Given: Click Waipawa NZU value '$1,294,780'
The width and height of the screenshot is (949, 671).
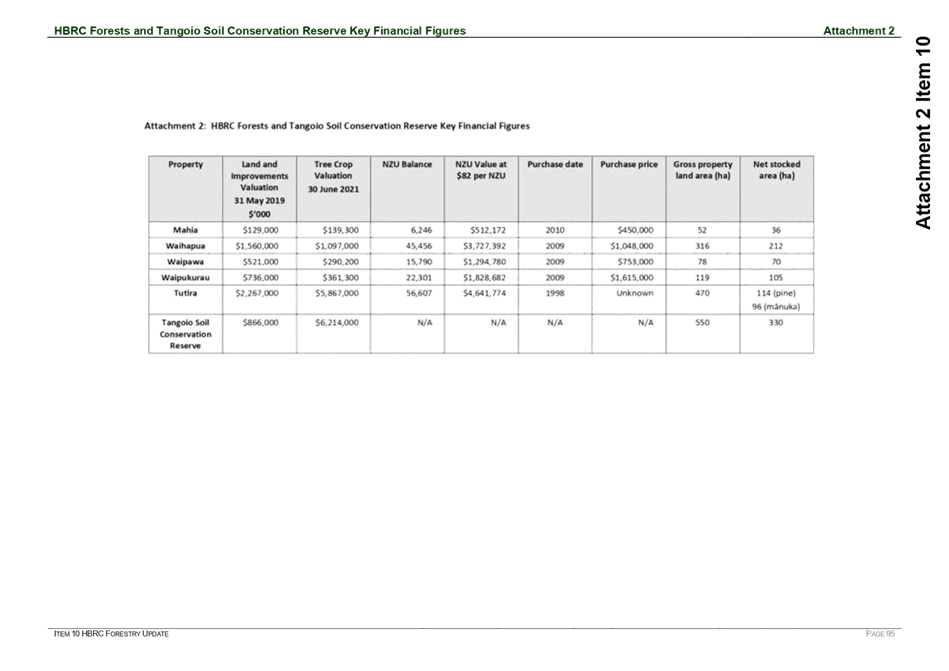Looking at the screenshot, I should [484, 261].
